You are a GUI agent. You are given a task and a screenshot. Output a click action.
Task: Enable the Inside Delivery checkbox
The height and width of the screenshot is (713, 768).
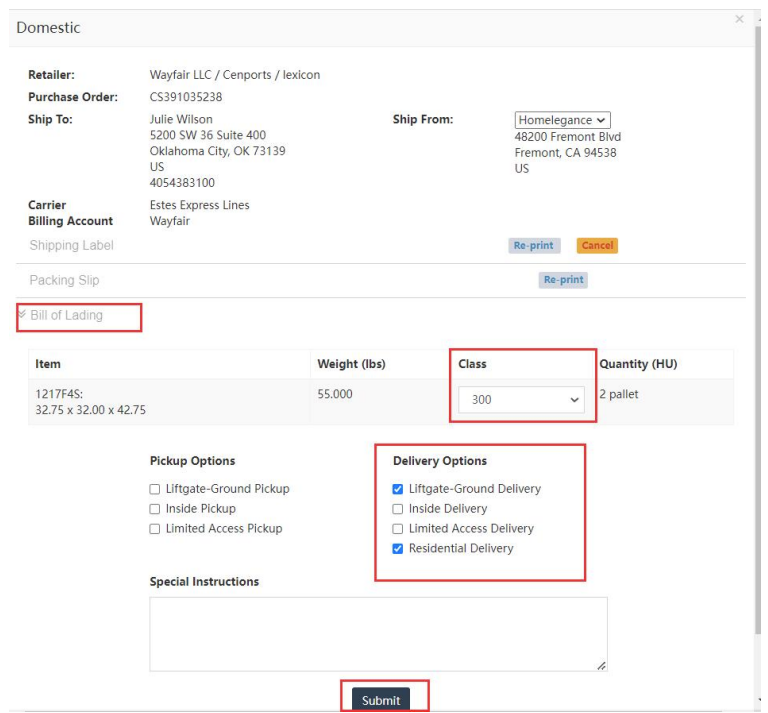point(398,509)
